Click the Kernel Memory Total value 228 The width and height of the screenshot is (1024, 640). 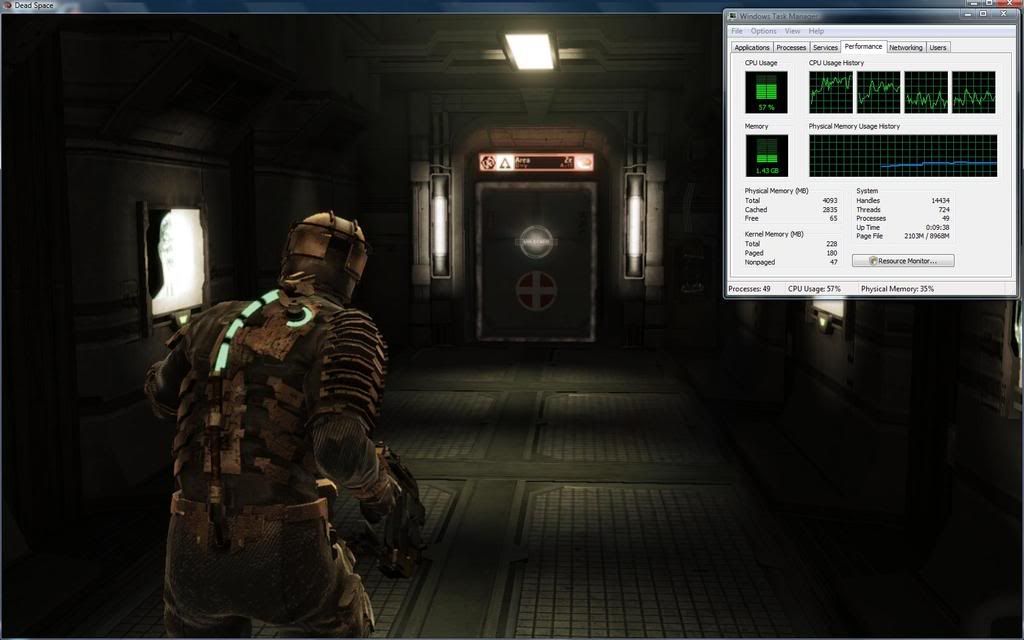coord(831,244)
